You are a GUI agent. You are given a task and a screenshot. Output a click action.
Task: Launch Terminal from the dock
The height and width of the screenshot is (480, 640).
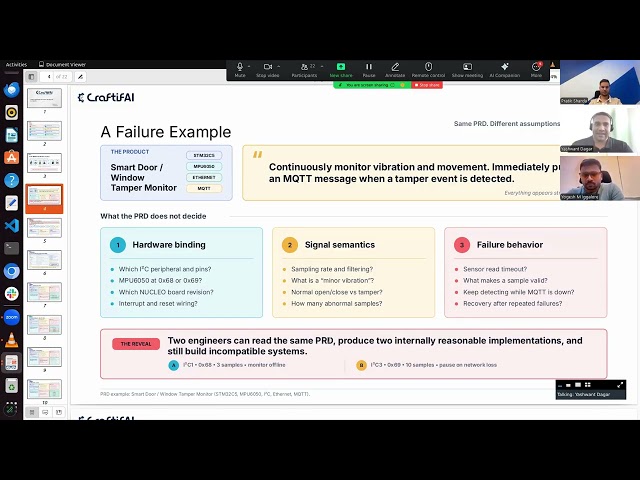click(x=11, y=248)
